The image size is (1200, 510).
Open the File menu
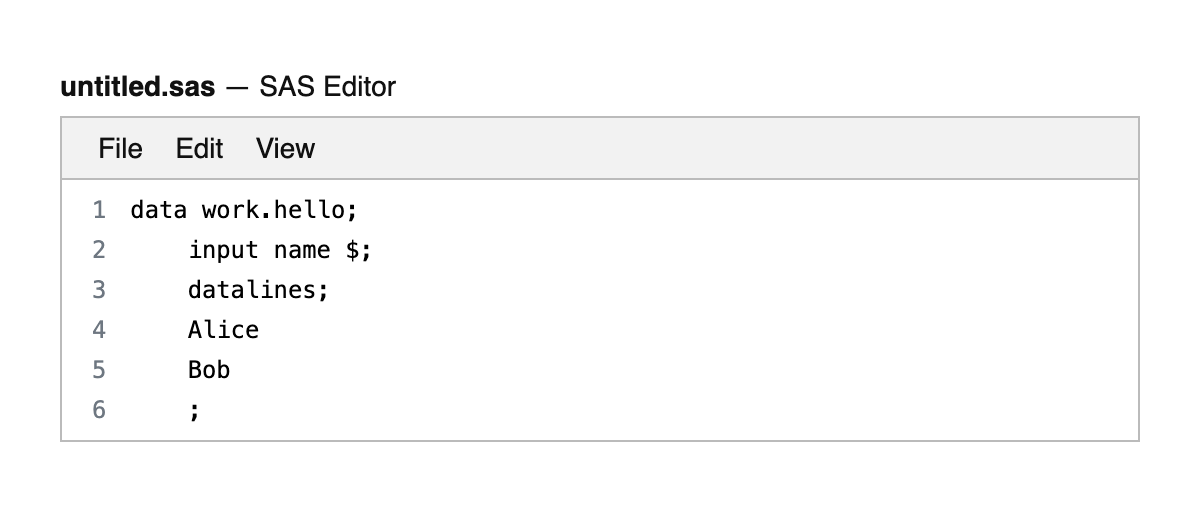(x=120, y=149)
